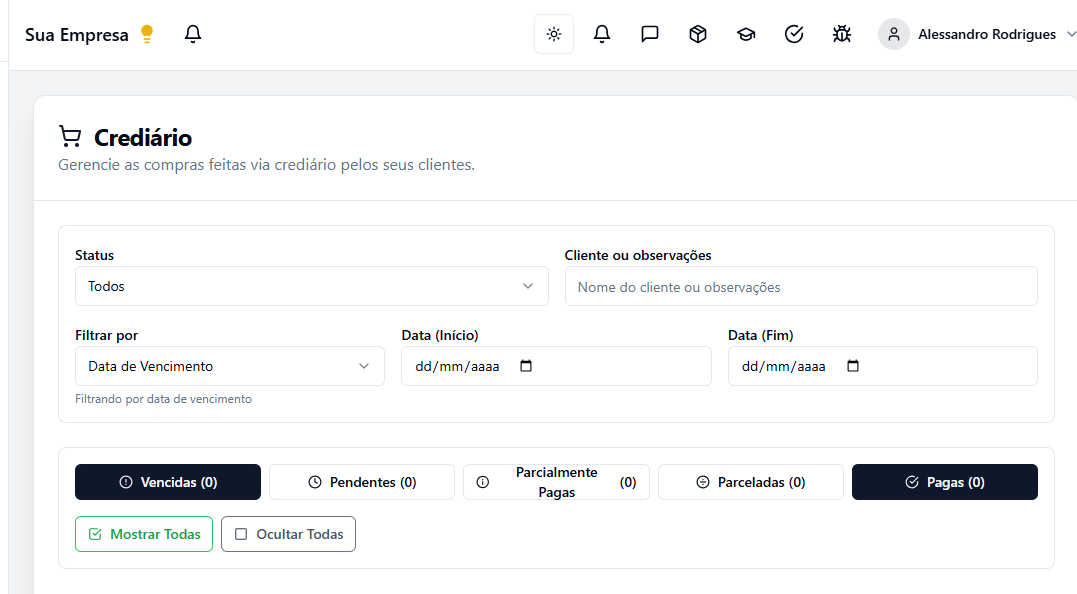
Task: Click the shopping cart icon beside Crediário
Action: click(x=69, y=137)
